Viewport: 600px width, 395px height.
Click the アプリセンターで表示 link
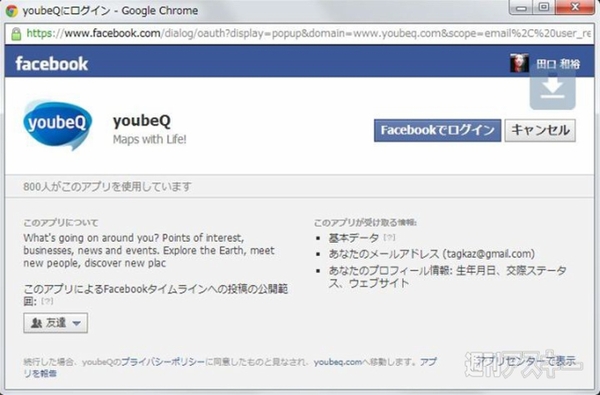point(526,361)
